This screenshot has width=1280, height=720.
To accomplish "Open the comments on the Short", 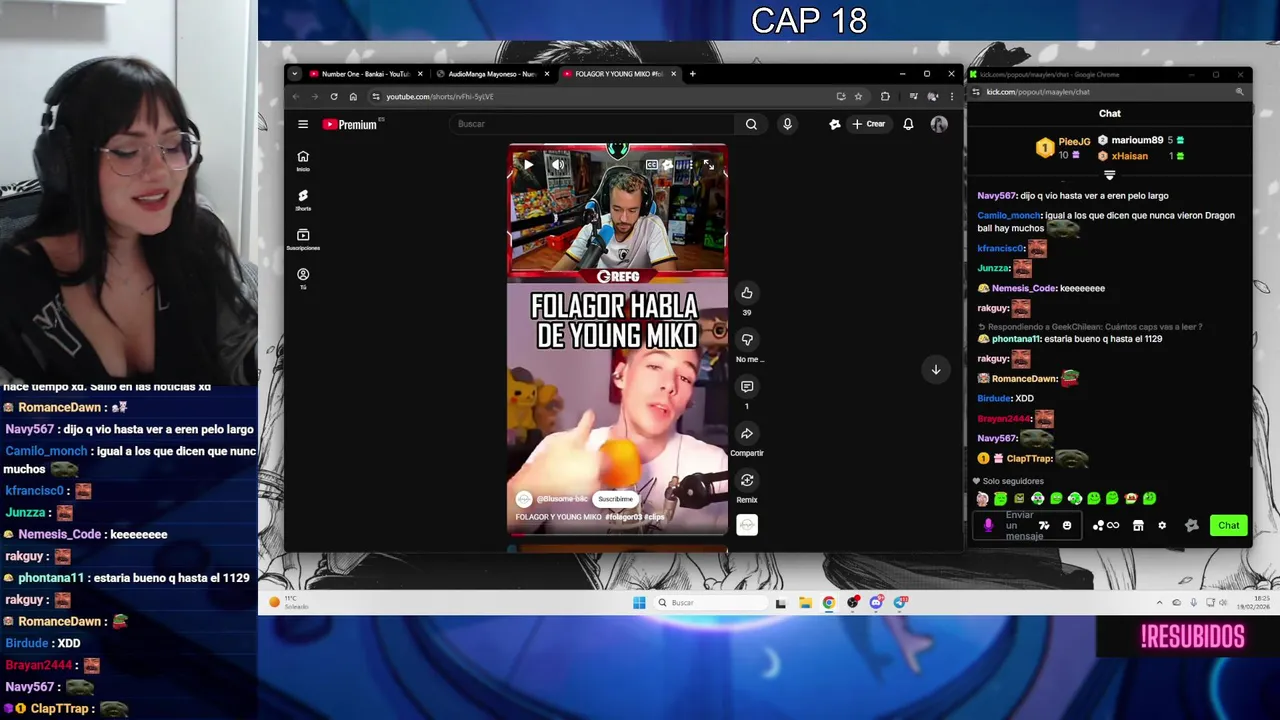I will (x=746, y=386).
